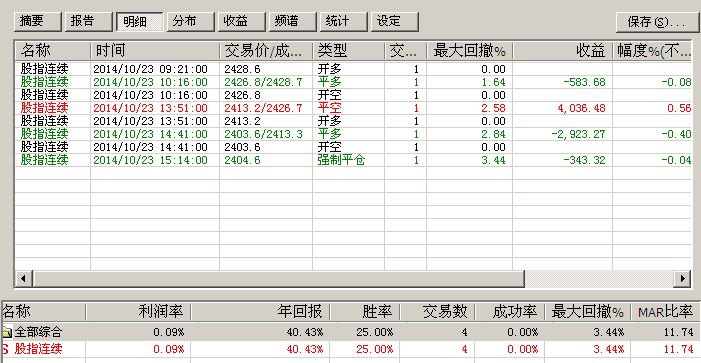Select the red 股指连续 summary row
The image size is (701, 363).
(x=350, y=349)
